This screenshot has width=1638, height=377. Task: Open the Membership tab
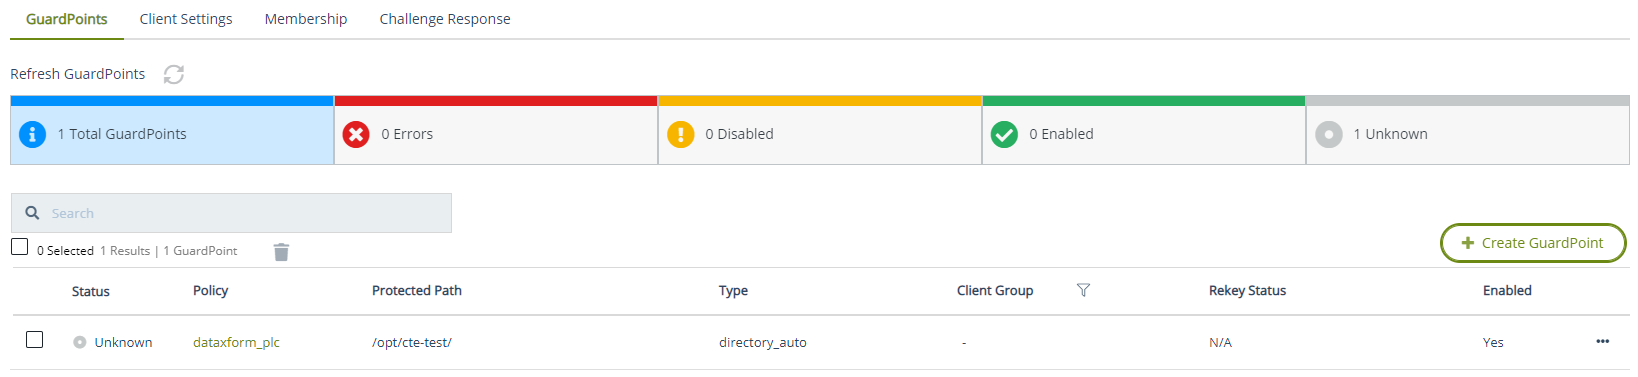coord(306,19)
